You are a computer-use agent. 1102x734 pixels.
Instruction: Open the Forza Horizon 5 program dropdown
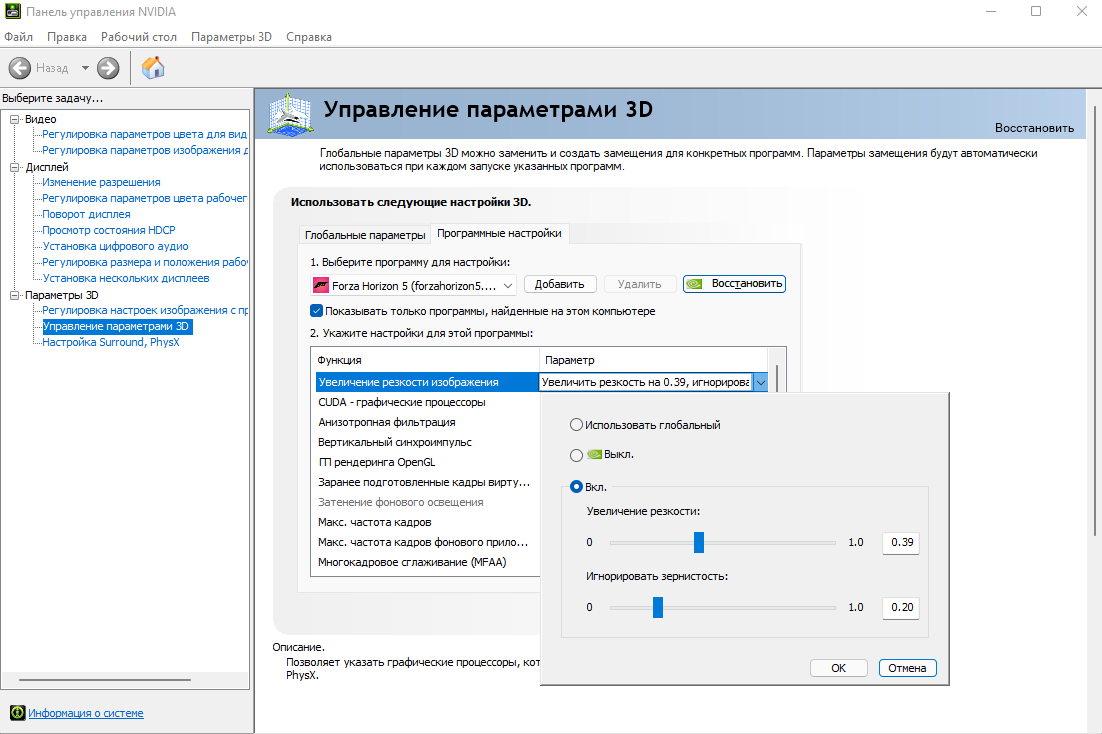413,285
